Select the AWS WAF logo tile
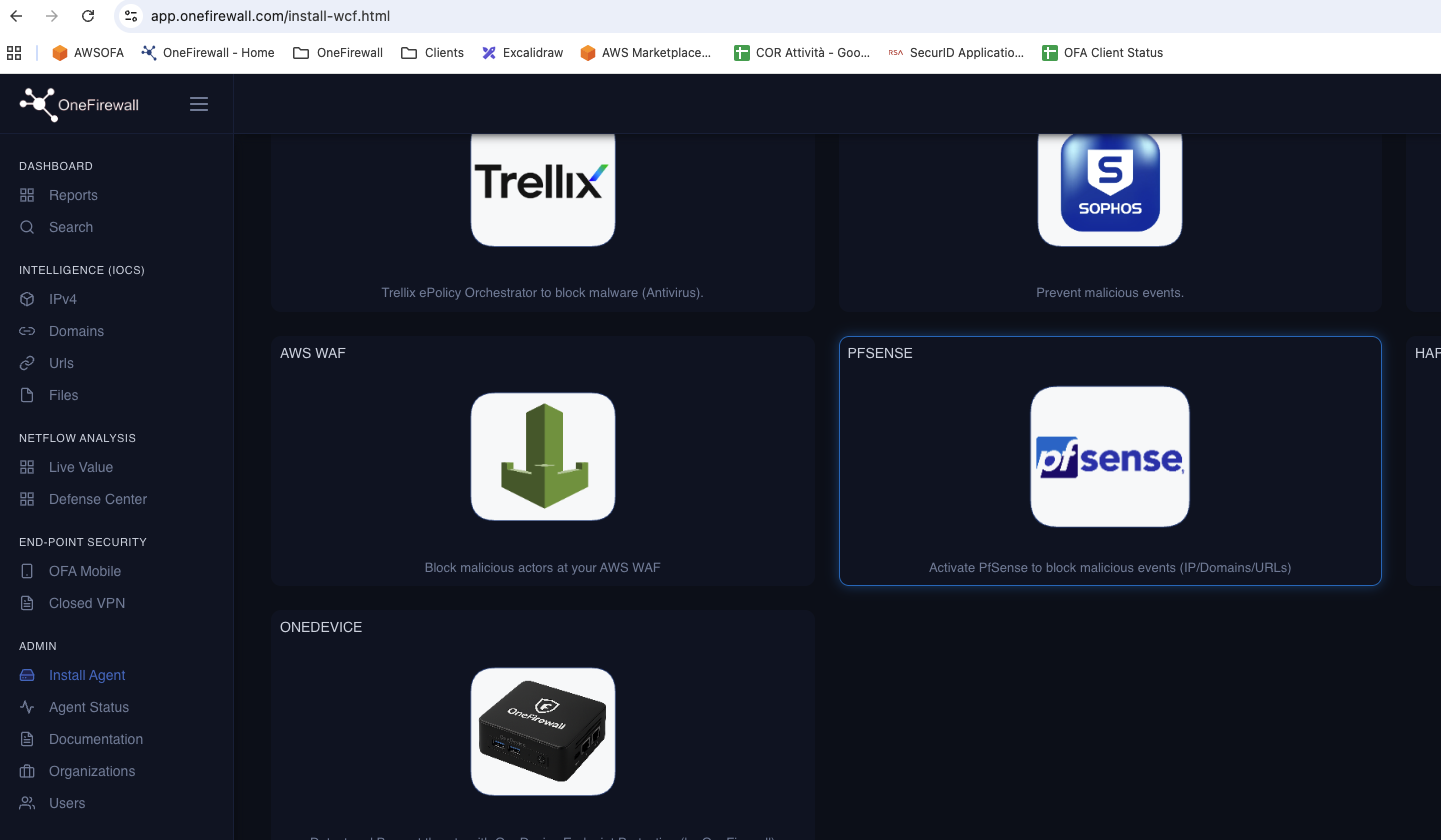Image resolution: width=1441 pixels, height=840 pixels. [543, 456]
